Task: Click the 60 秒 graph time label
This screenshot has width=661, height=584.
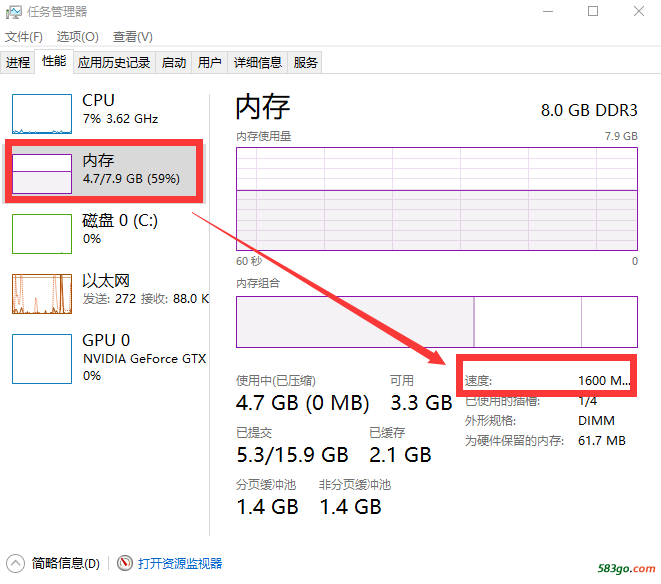Action: (249, 261)
